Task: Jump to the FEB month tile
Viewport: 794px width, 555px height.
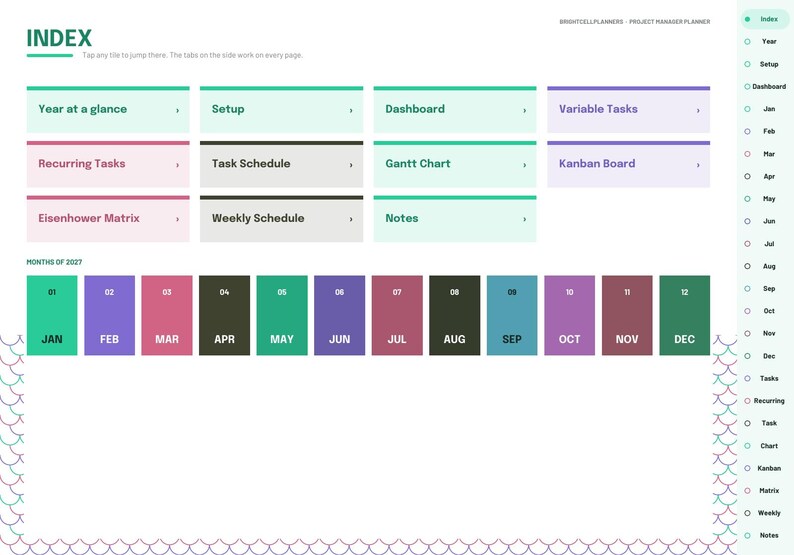Action: coord(109,315)
